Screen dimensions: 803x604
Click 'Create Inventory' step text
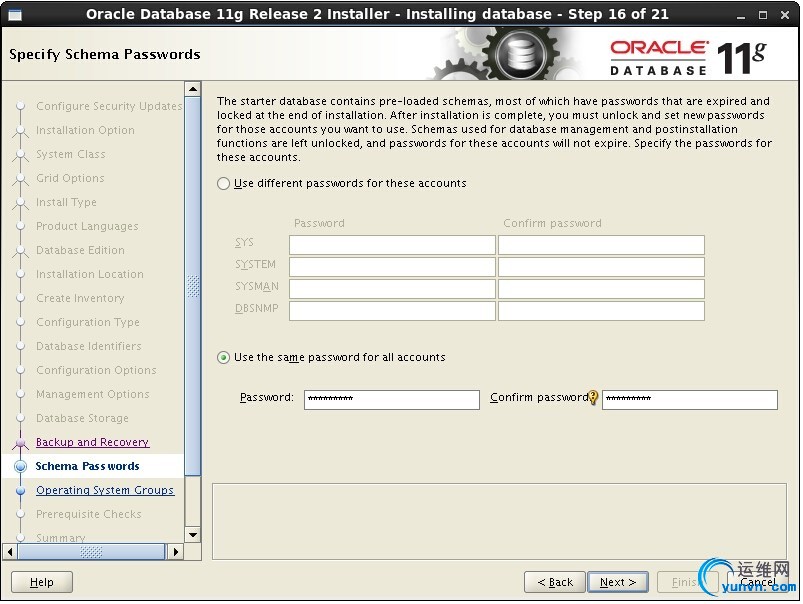80,298
